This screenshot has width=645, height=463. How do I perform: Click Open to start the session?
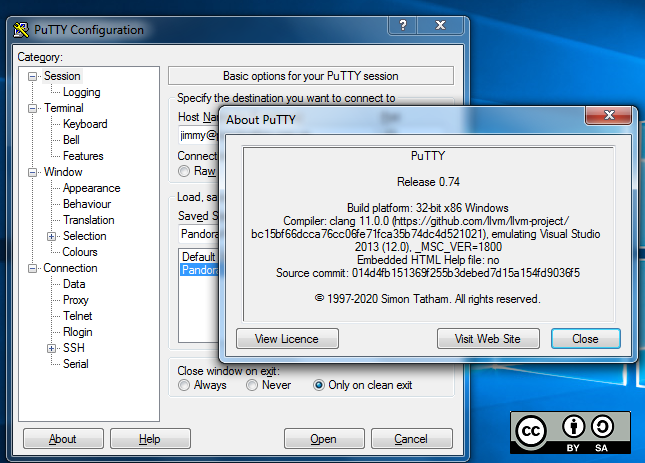pos(324,439)
